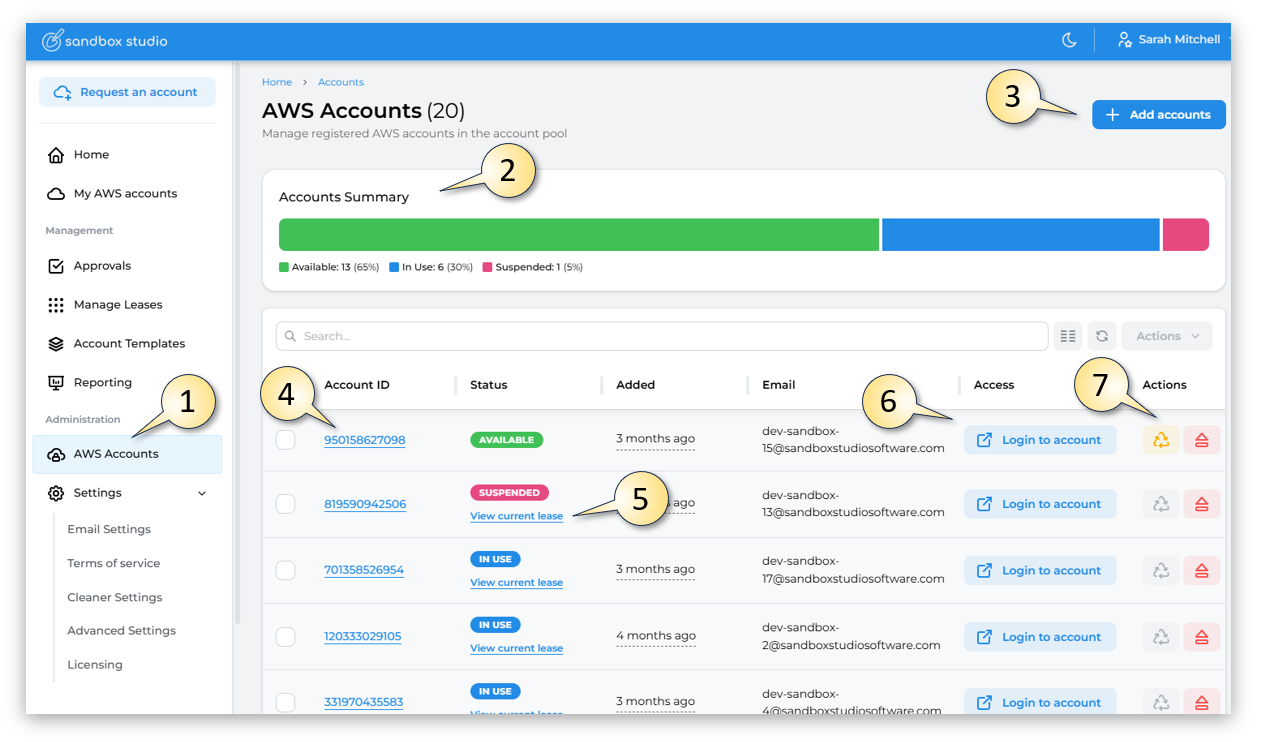Collapse the Settings menu section
This screenshot has height=742, width=1261.
tap(202, 493)
